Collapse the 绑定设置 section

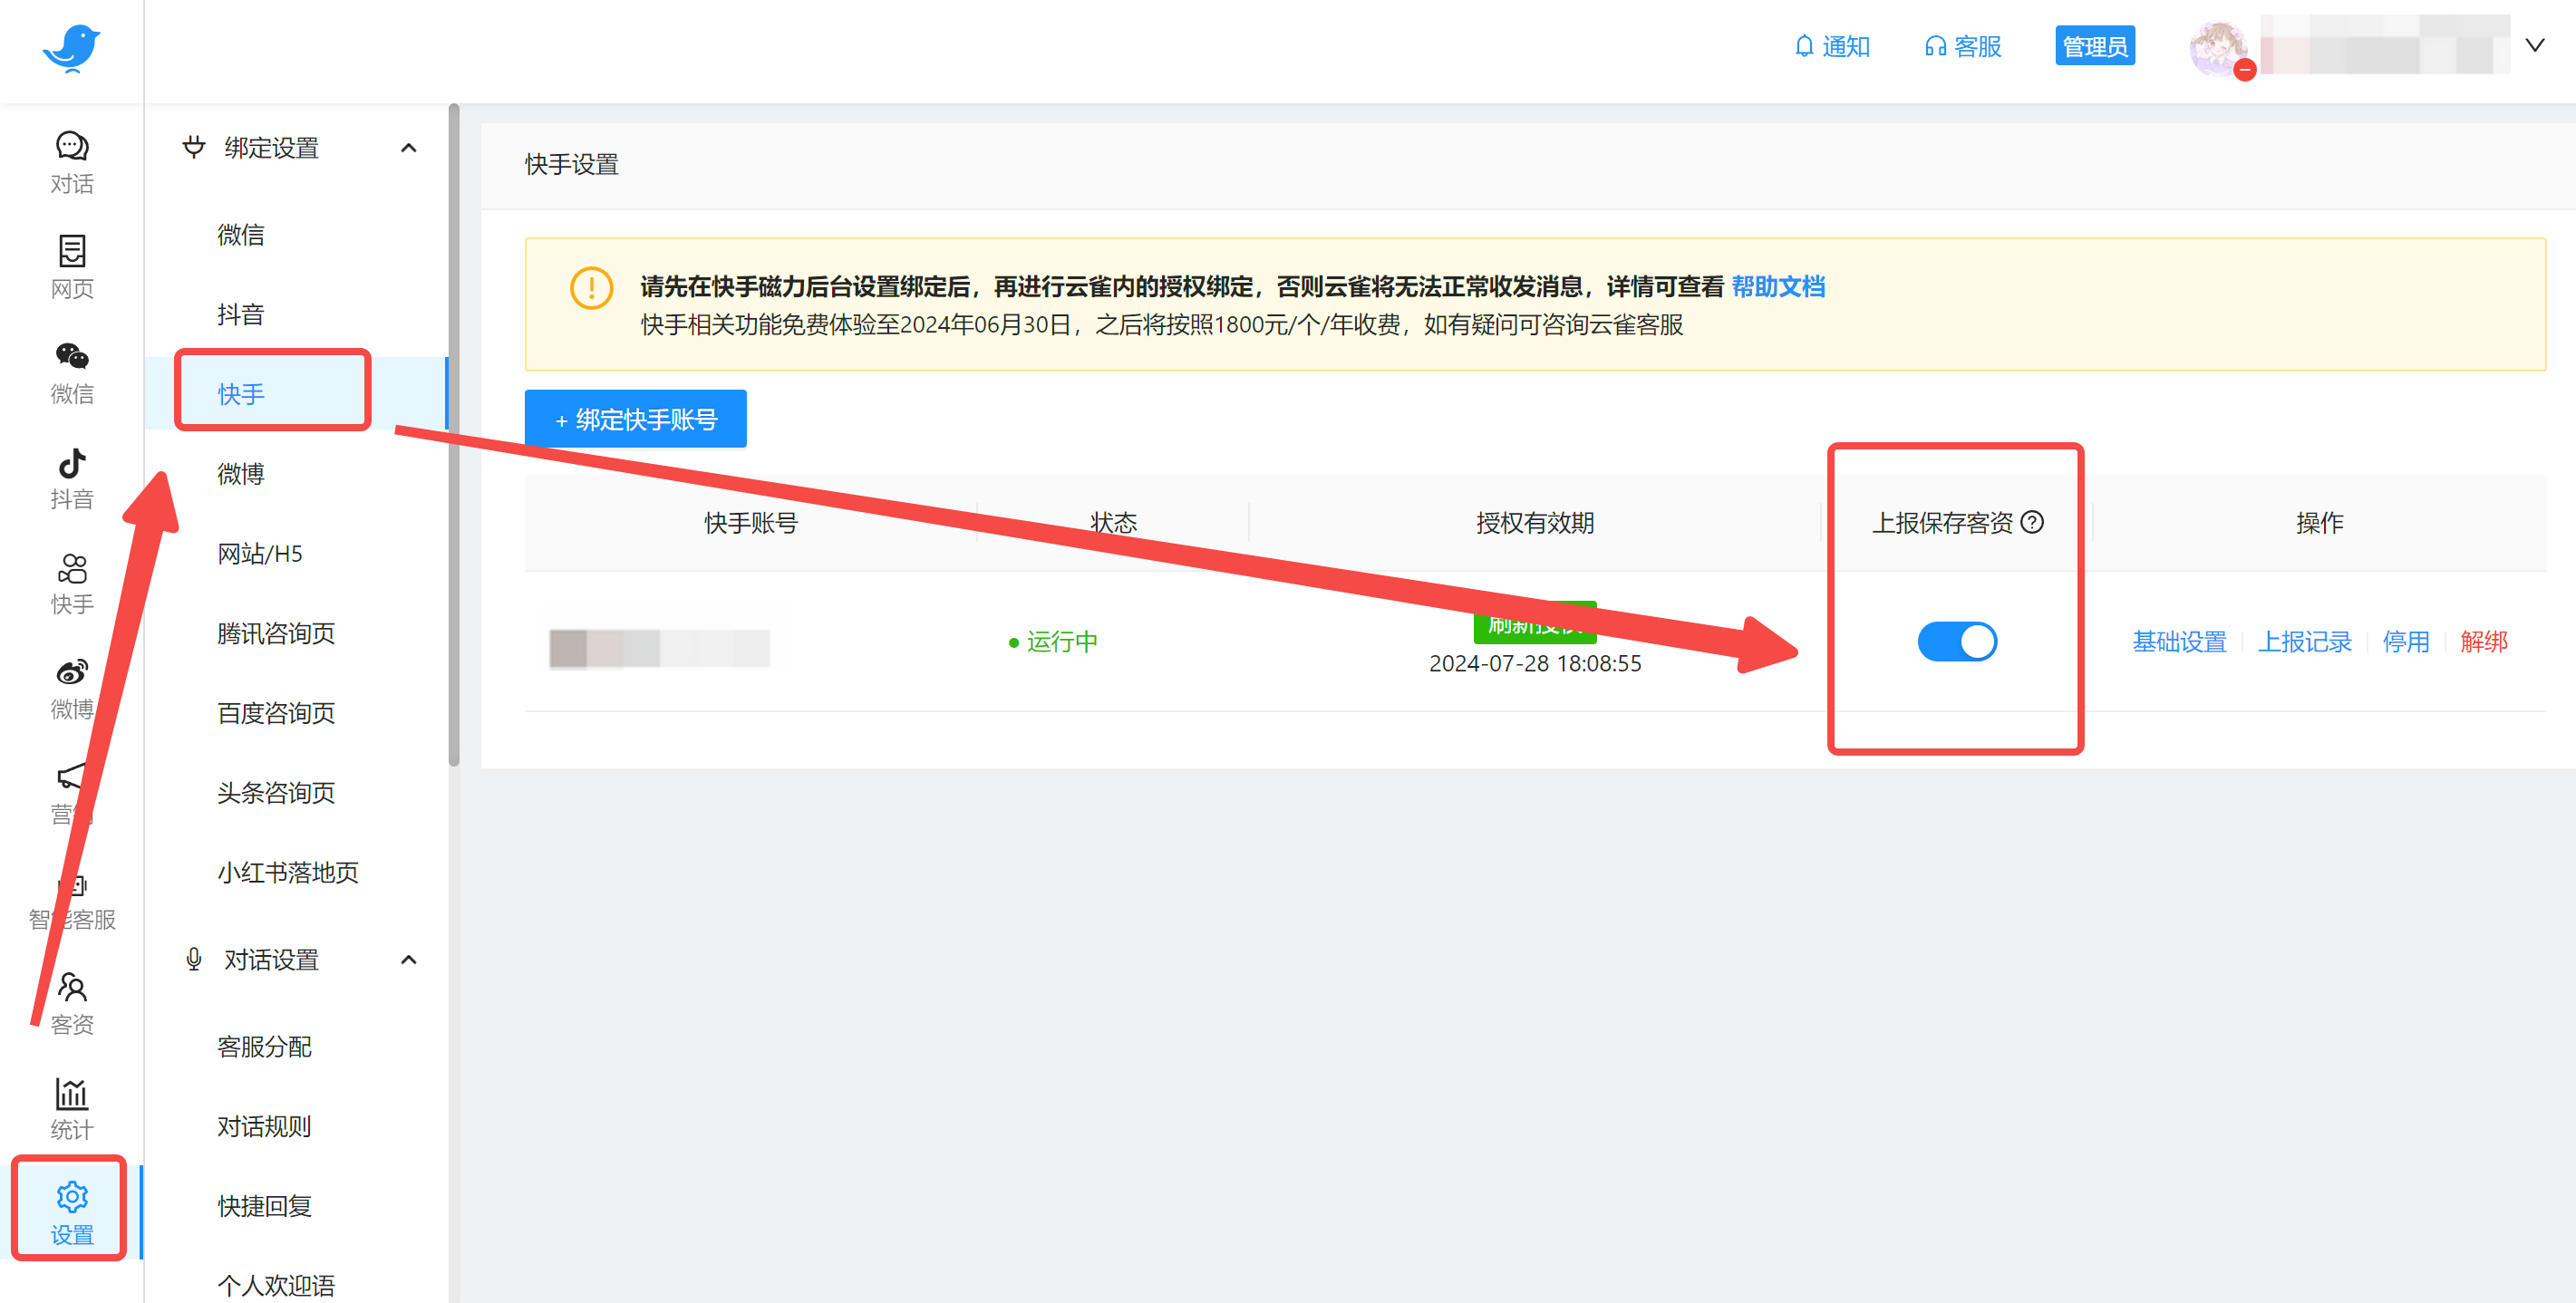(408, 148)
